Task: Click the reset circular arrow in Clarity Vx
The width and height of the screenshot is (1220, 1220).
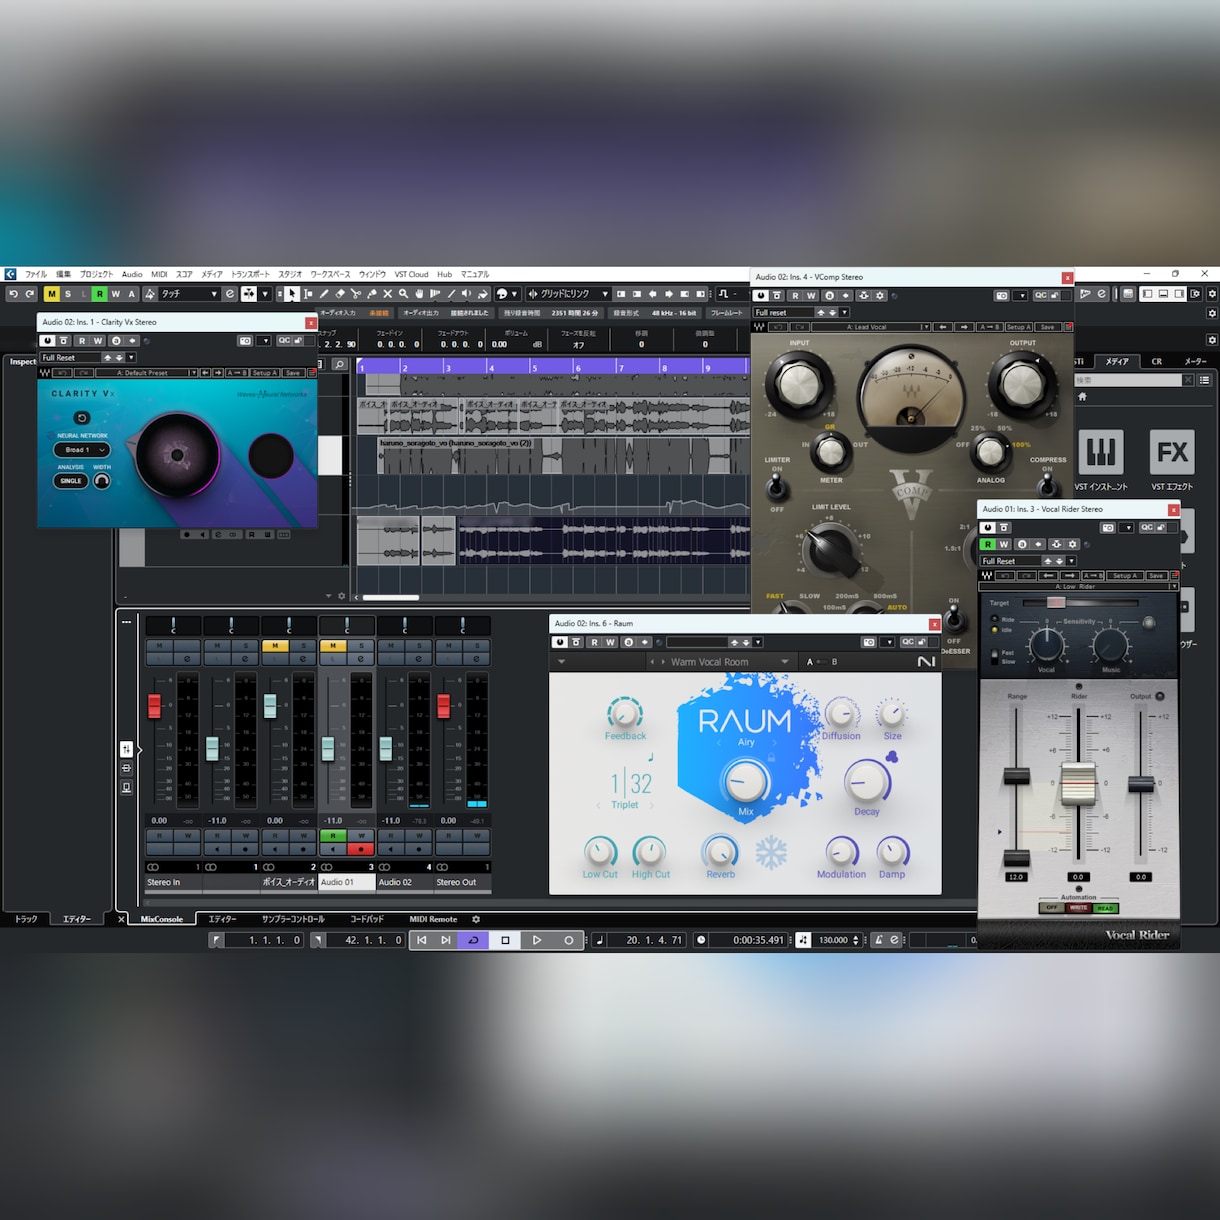Action: point(82,418)
